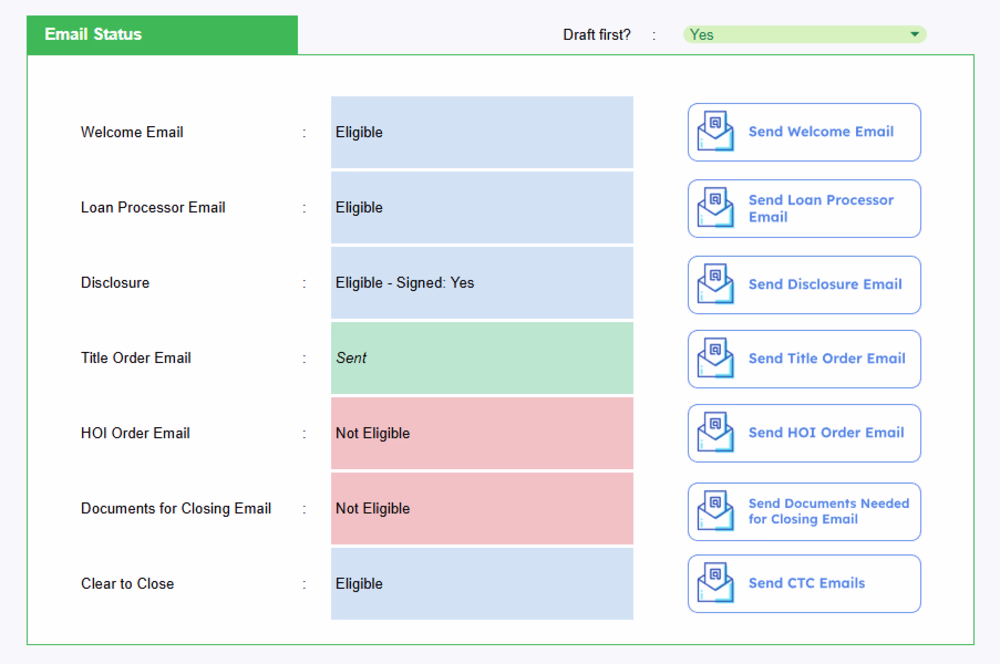This screenshot has width=1000, height=664.
Task: Click the envelope icon beside Send CTC Emails
Action: click(716, 583)
